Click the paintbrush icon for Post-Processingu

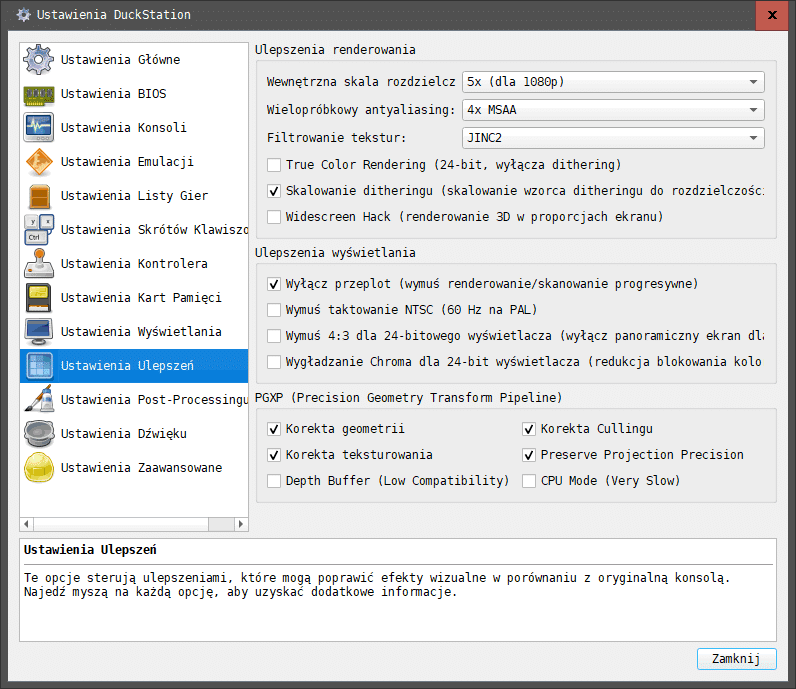[x=39, y=399]
